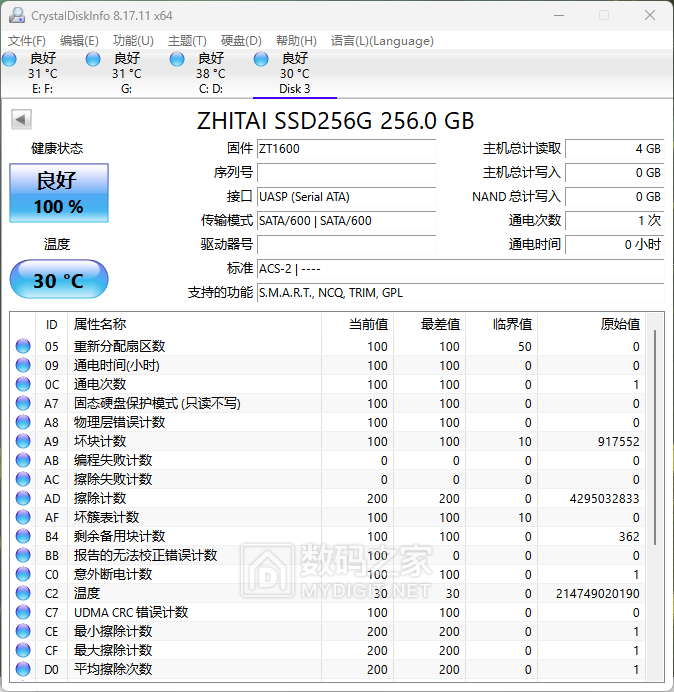The image size is (674, 692).
Task: Click the 通电时间 value 0 小时
Action: tap(615, 244)
